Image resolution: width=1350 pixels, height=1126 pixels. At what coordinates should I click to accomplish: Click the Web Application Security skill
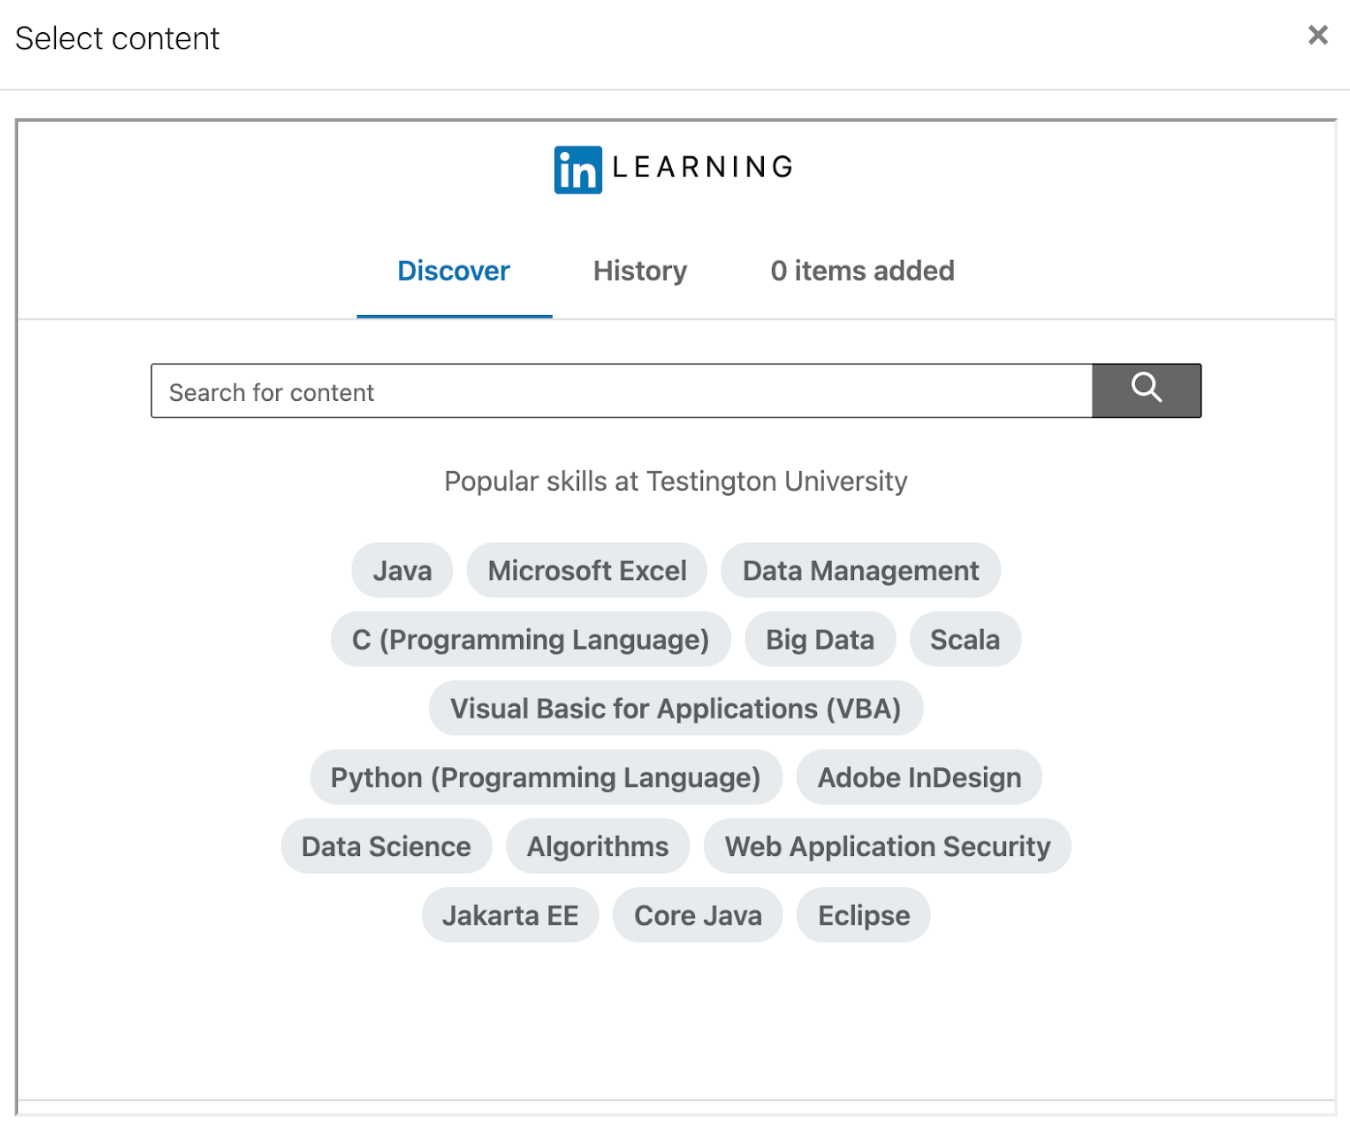887,846
